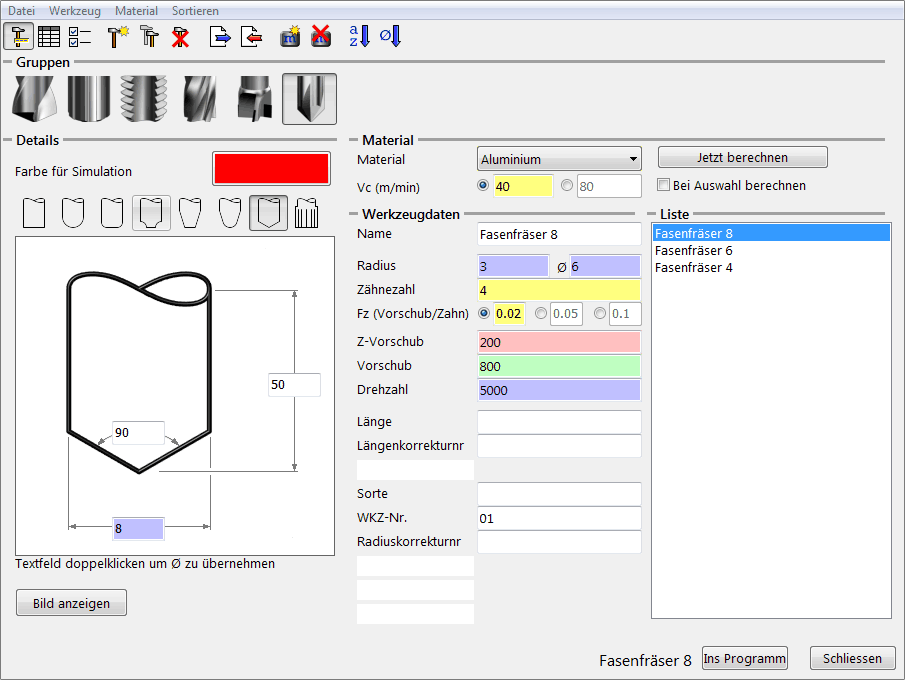The width and height of the screenshot is (905, 680).
Task: Delete tool with red-crossed hammer icon
Action: (181, 36)
